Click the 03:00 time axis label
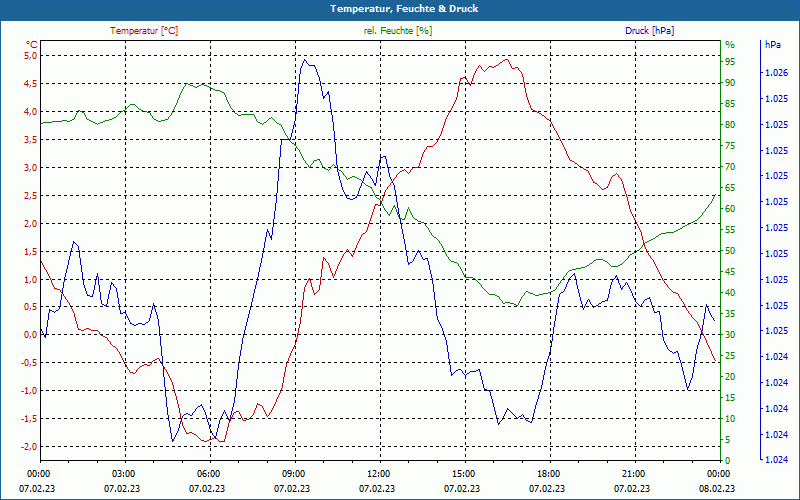The width and height of the screenshot is (800, 500). coord(123,473)
